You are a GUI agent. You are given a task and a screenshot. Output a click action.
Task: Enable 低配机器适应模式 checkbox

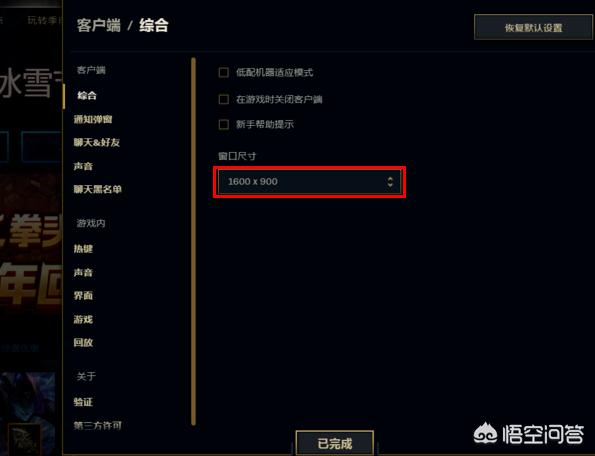(224, 72)
